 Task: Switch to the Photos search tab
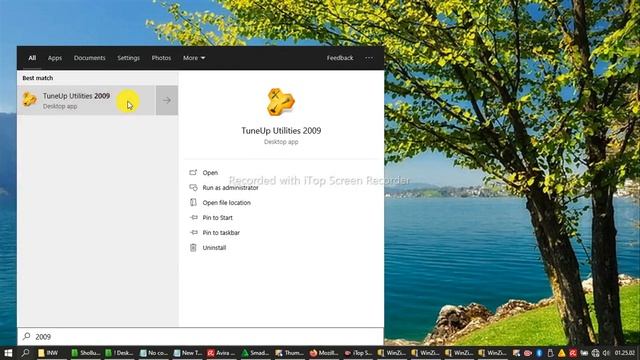(161, 58)
